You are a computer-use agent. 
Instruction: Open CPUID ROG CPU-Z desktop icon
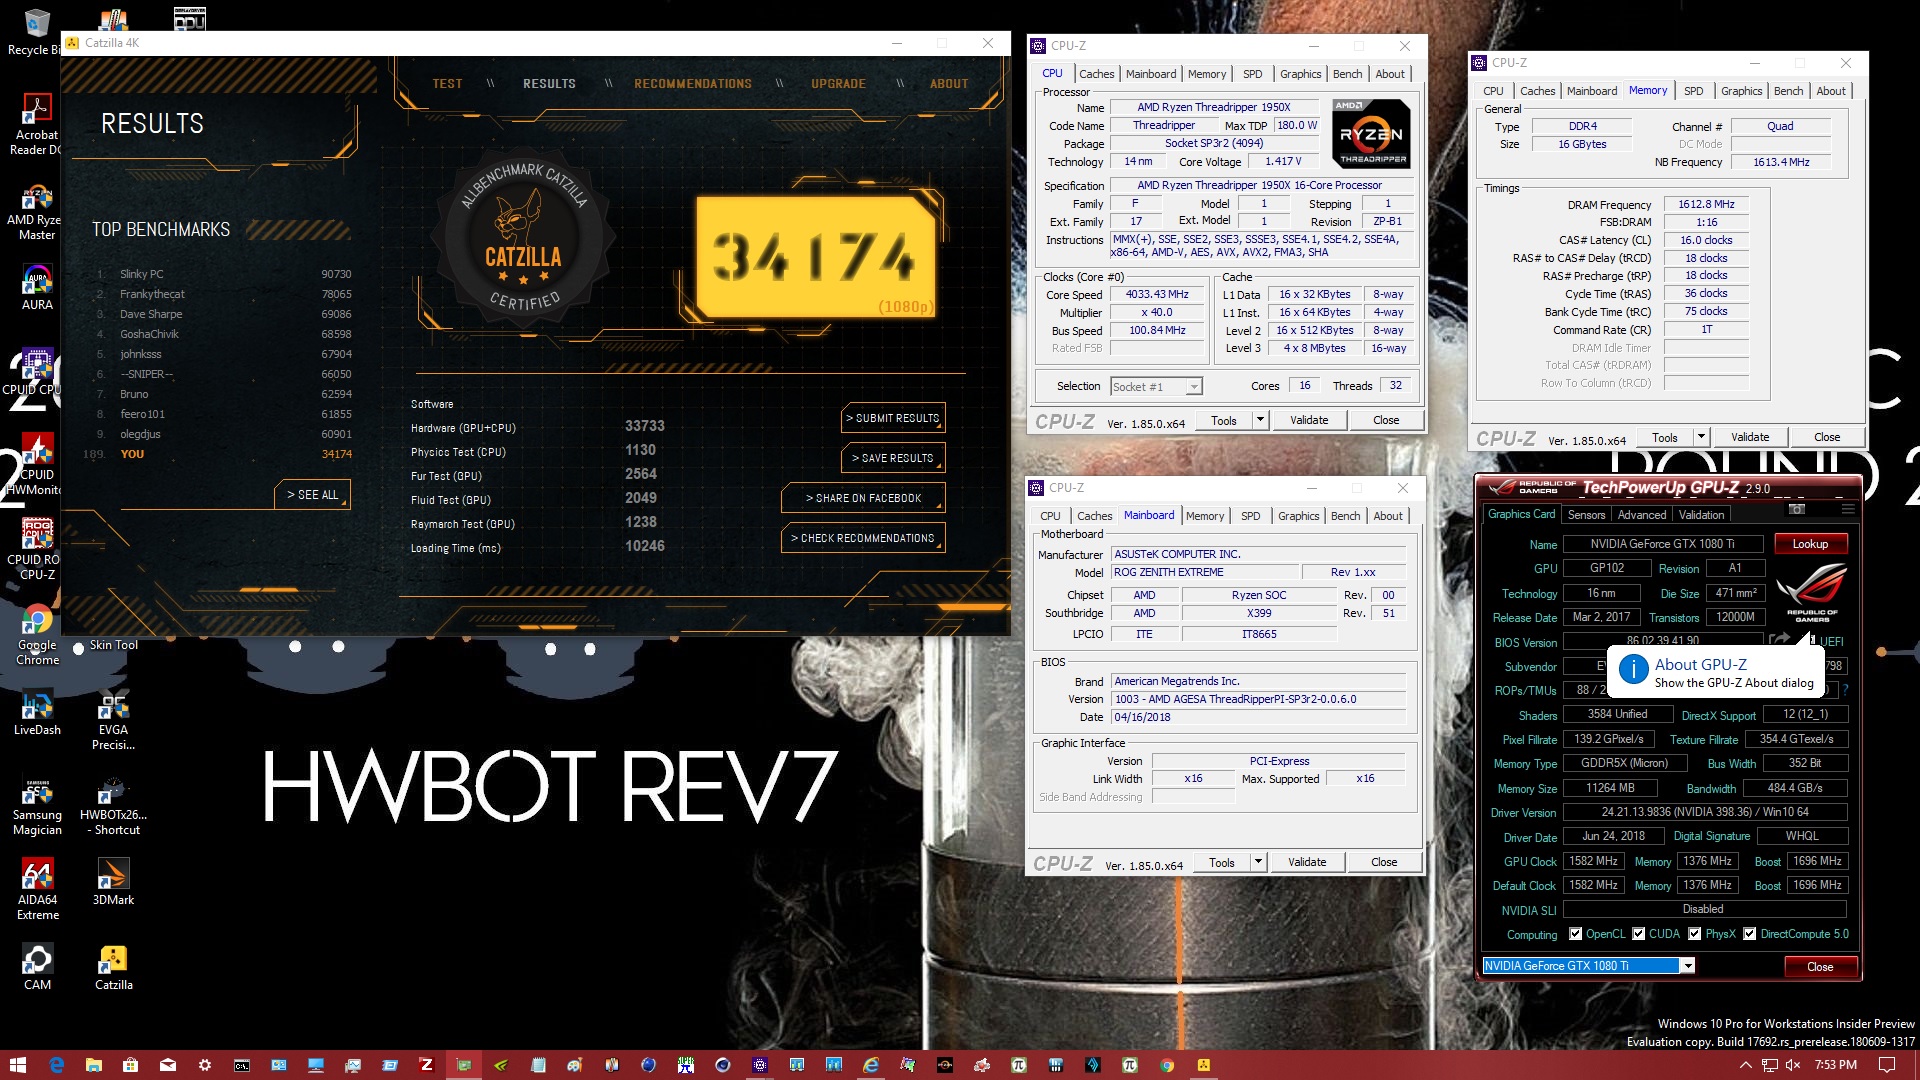[x=37, y=550]
